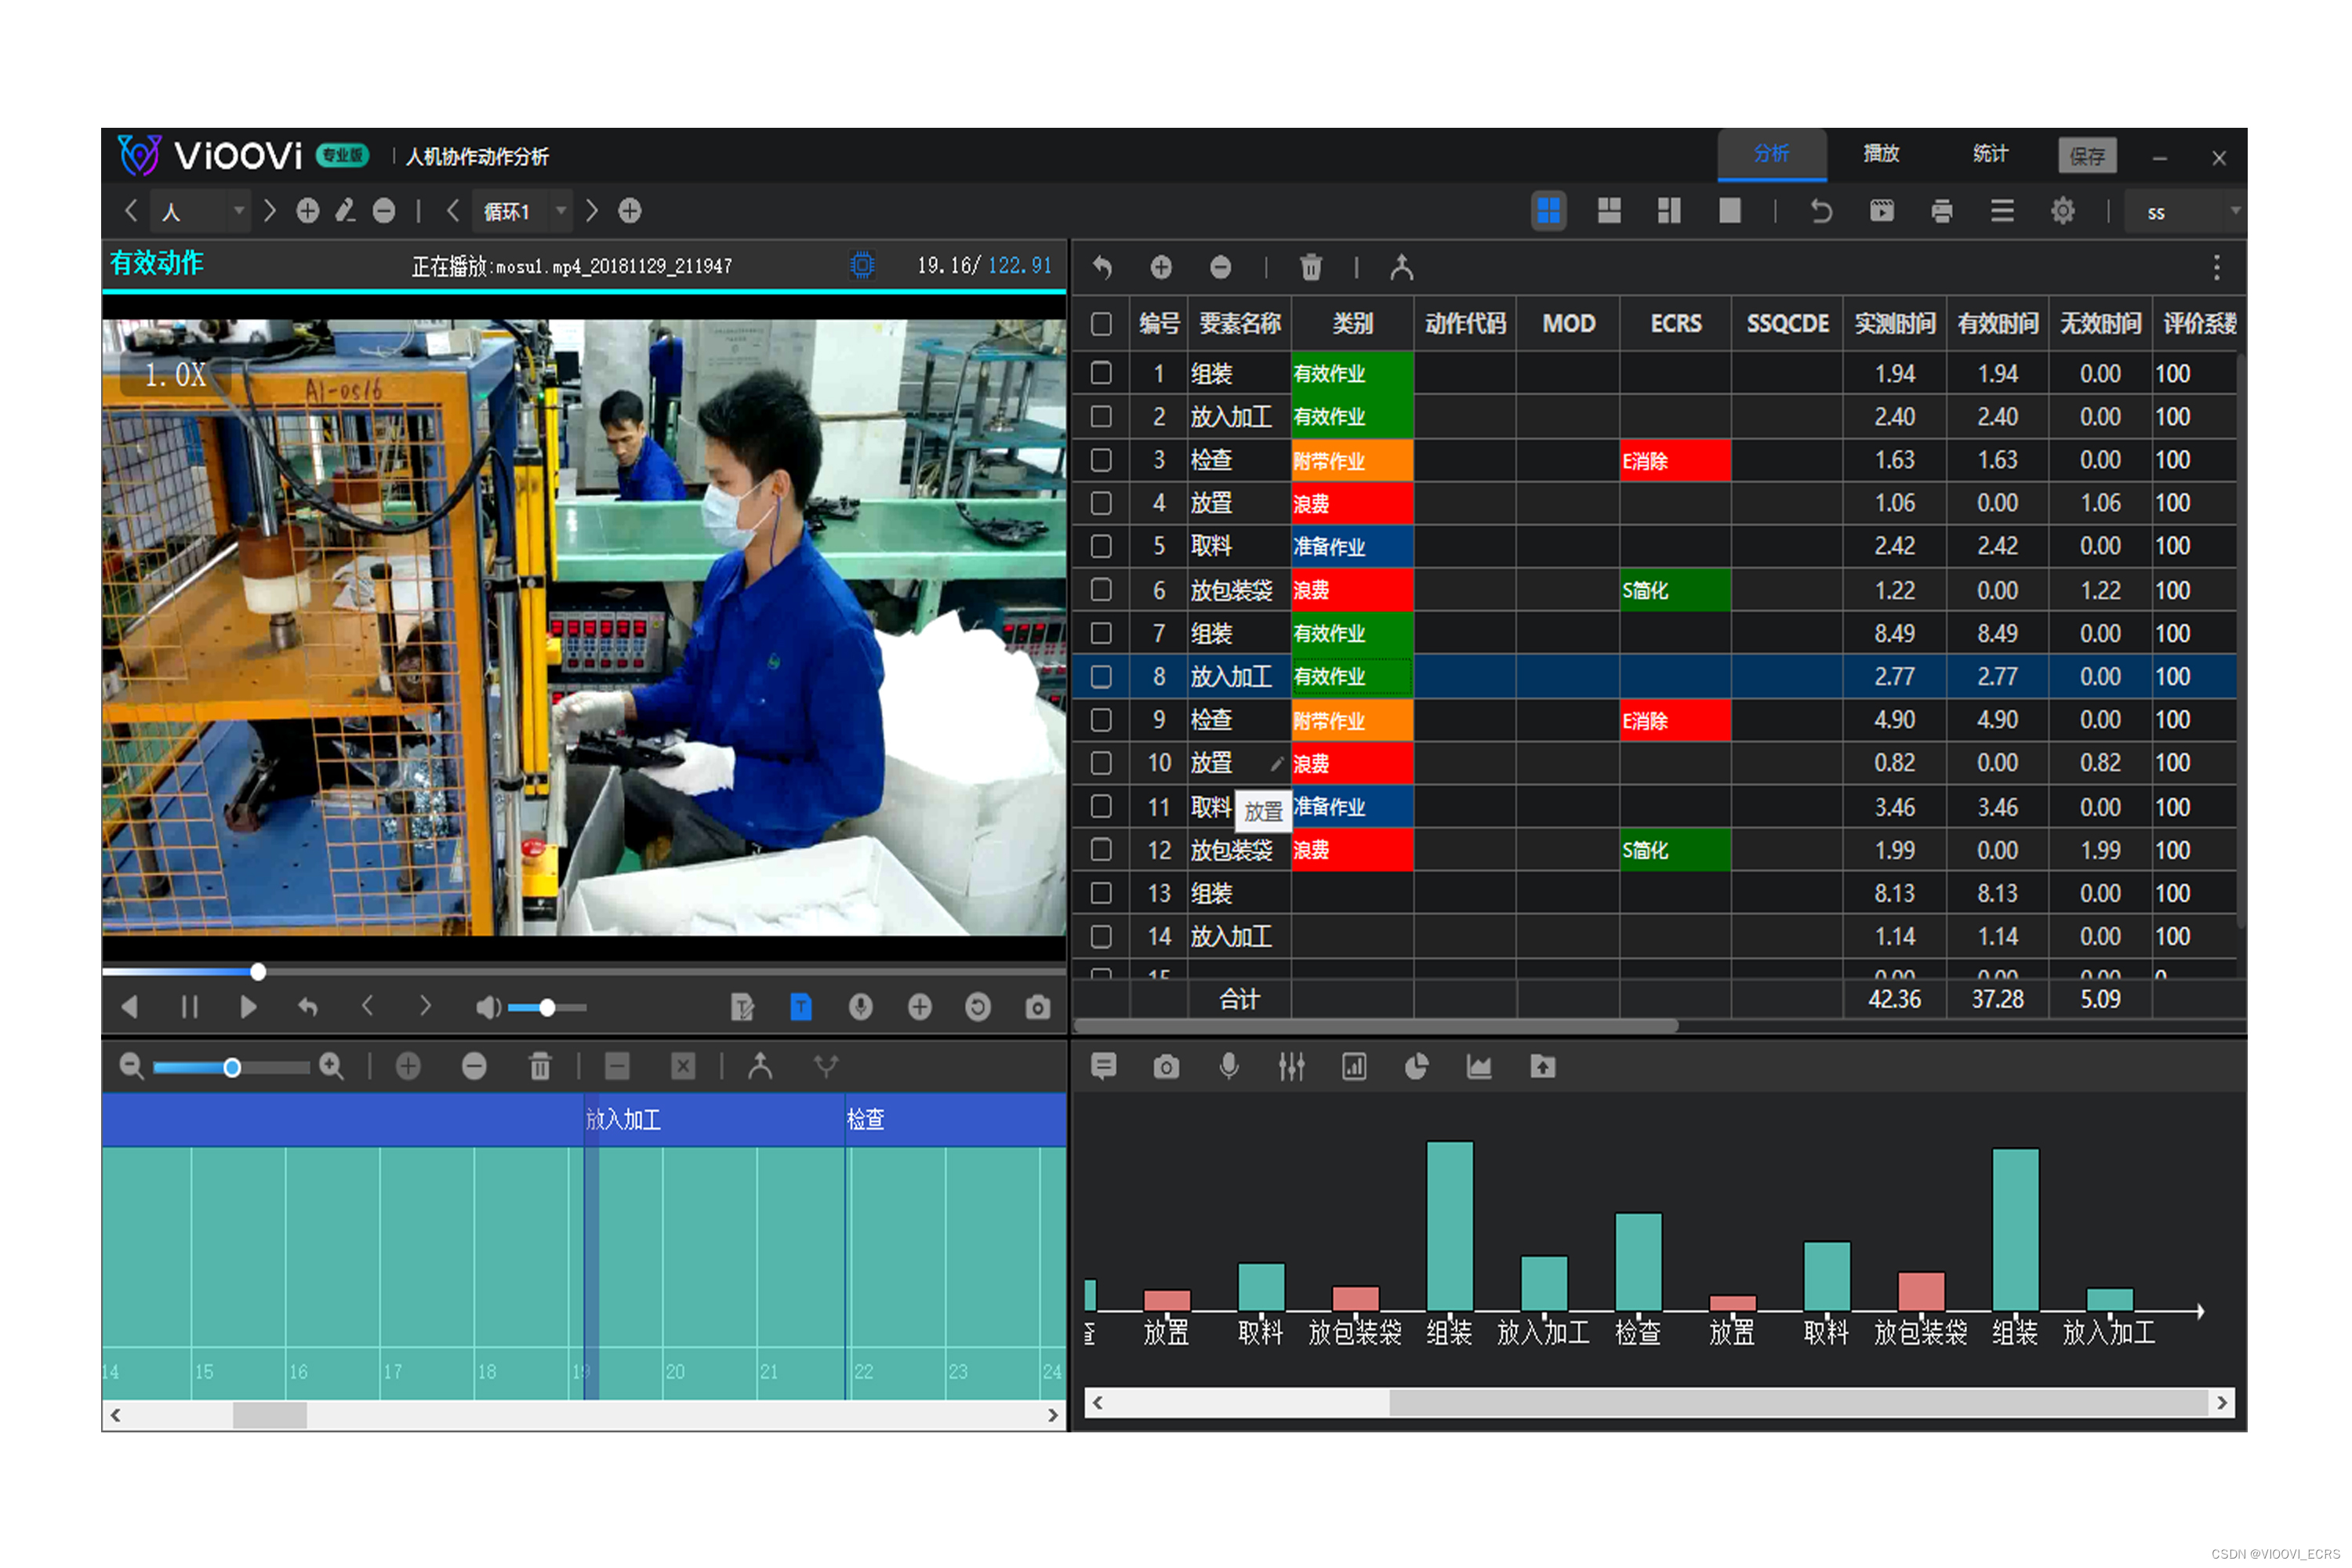Open the settings gear in top toolbar
Image resolution: width=2352 pixels, height=1568 pixels.
2062,211
